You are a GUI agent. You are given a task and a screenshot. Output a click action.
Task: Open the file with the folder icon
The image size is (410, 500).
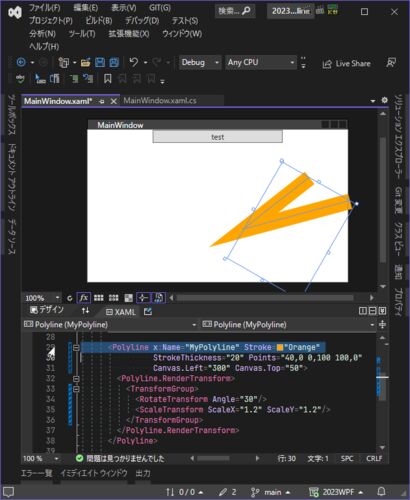[86, 62]
